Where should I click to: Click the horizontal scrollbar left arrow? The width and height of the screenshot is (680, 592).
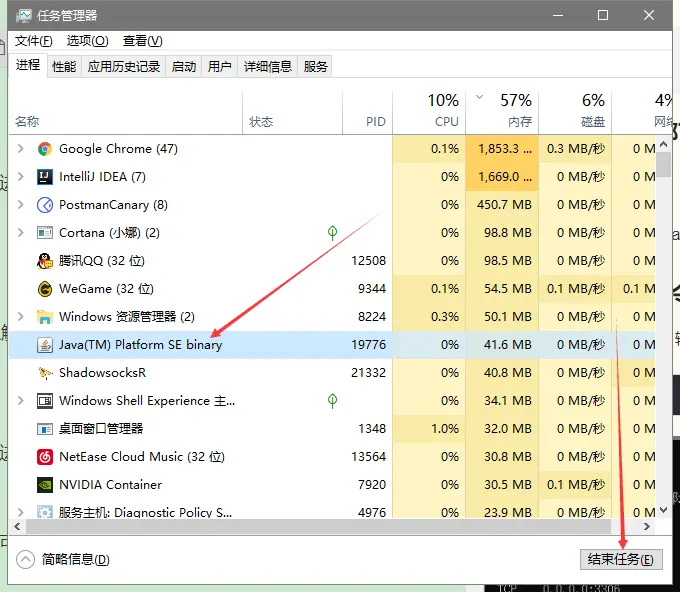pos(17,527)
